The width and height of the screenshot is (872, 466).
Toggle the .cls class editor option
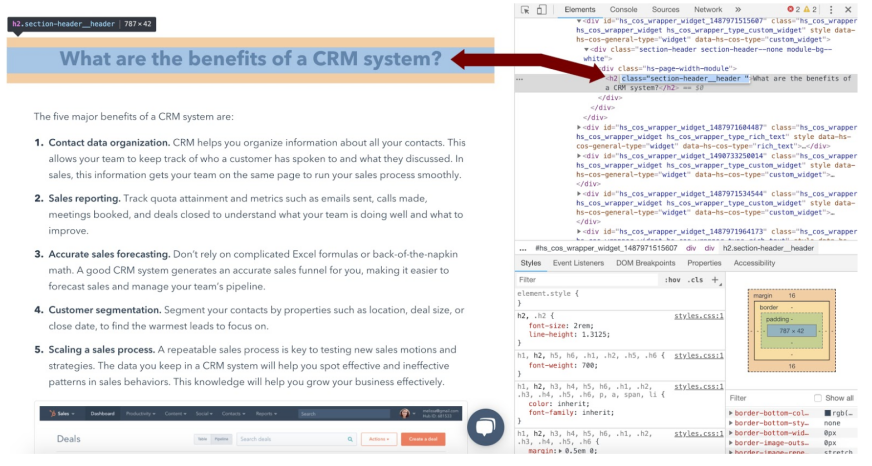click(695, 280)
